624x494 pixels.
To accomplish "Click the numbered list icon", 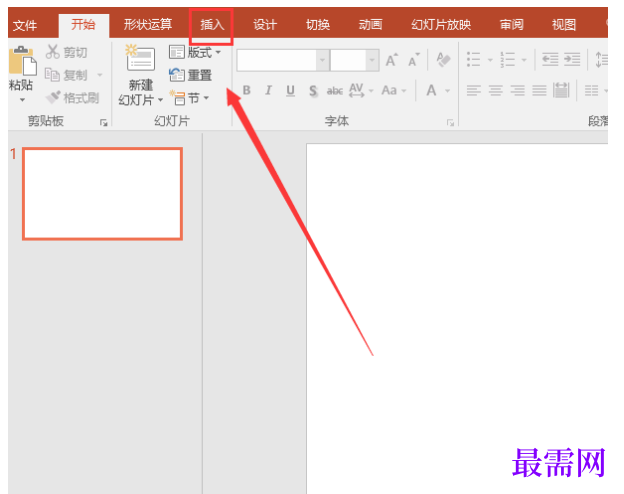I will (x=508, y=60).
